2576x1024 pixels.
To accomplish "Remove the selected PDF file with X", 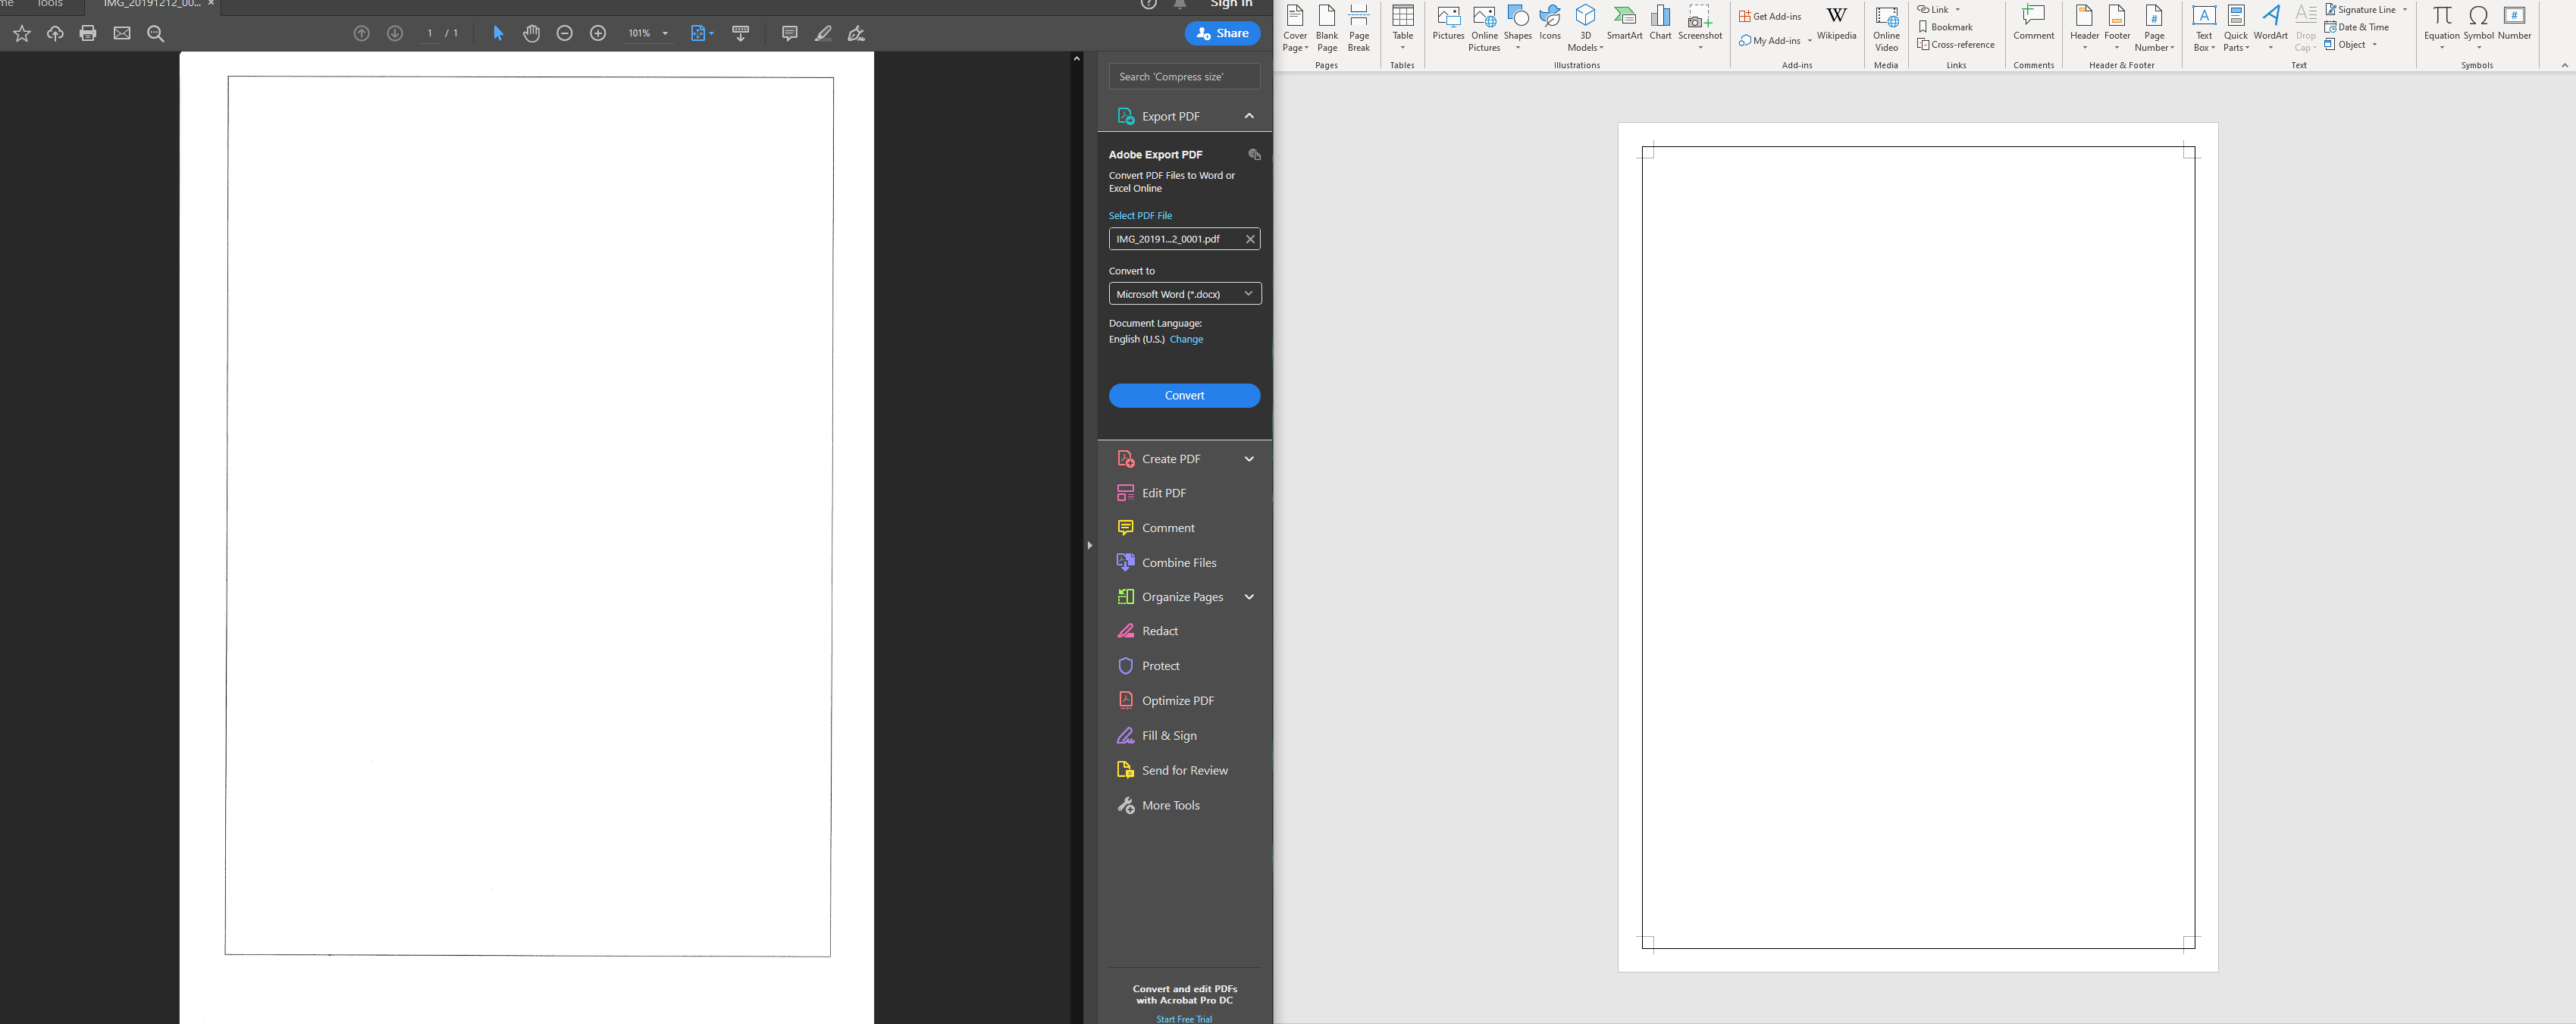I will tap(1249, 239).
